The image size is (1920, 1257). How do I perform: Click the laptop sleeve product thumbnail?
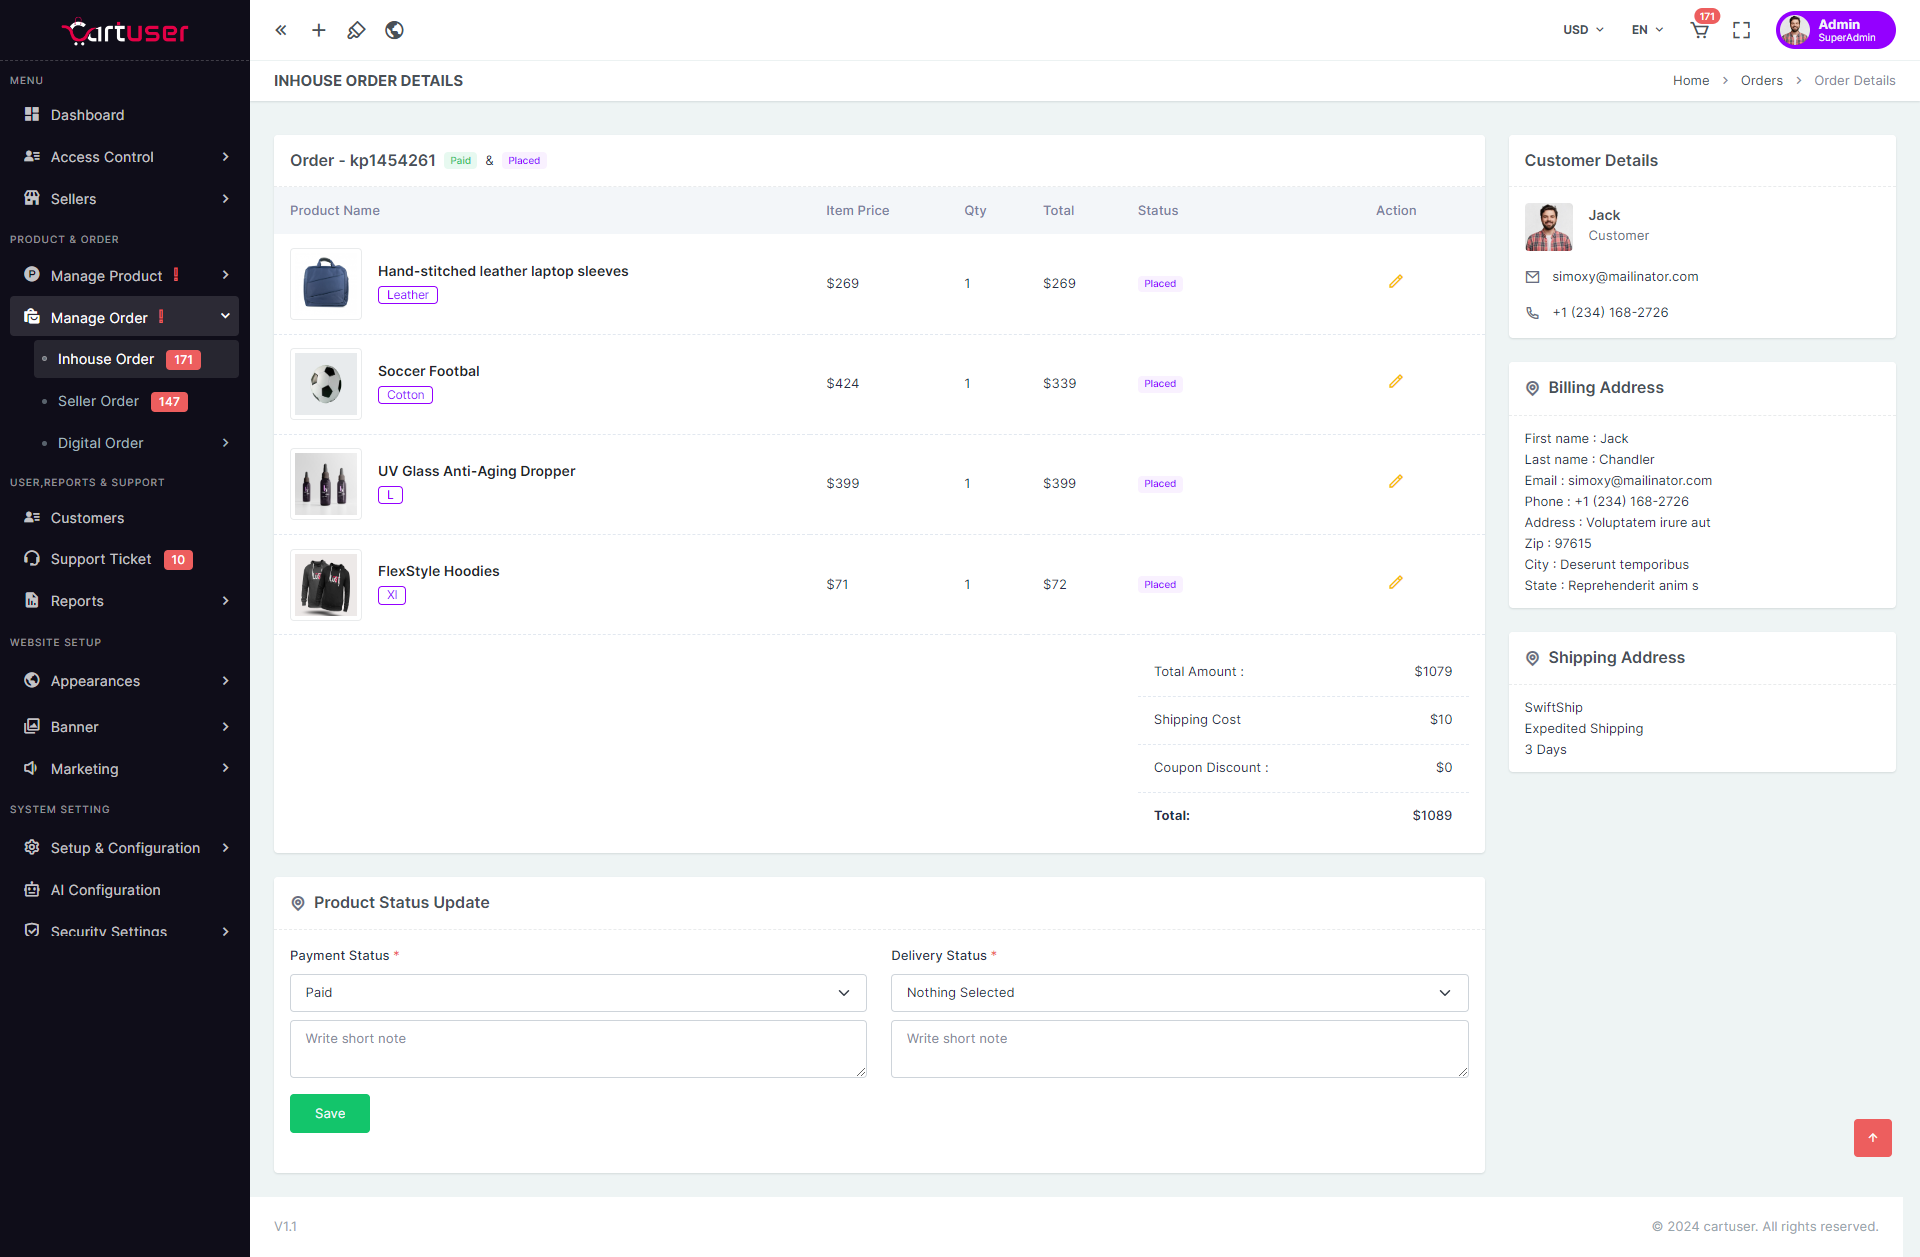click(326, 284)
